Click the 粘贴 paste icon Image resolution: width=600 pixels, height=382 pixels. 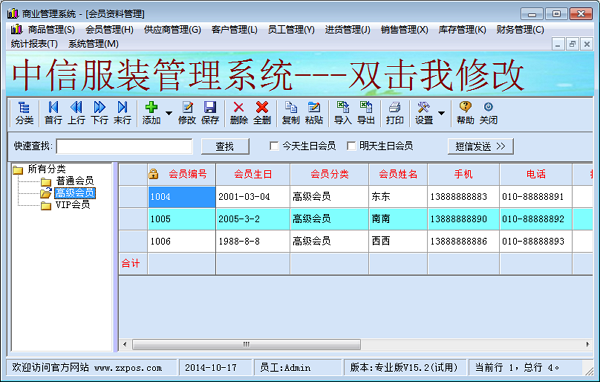(314, 113)
